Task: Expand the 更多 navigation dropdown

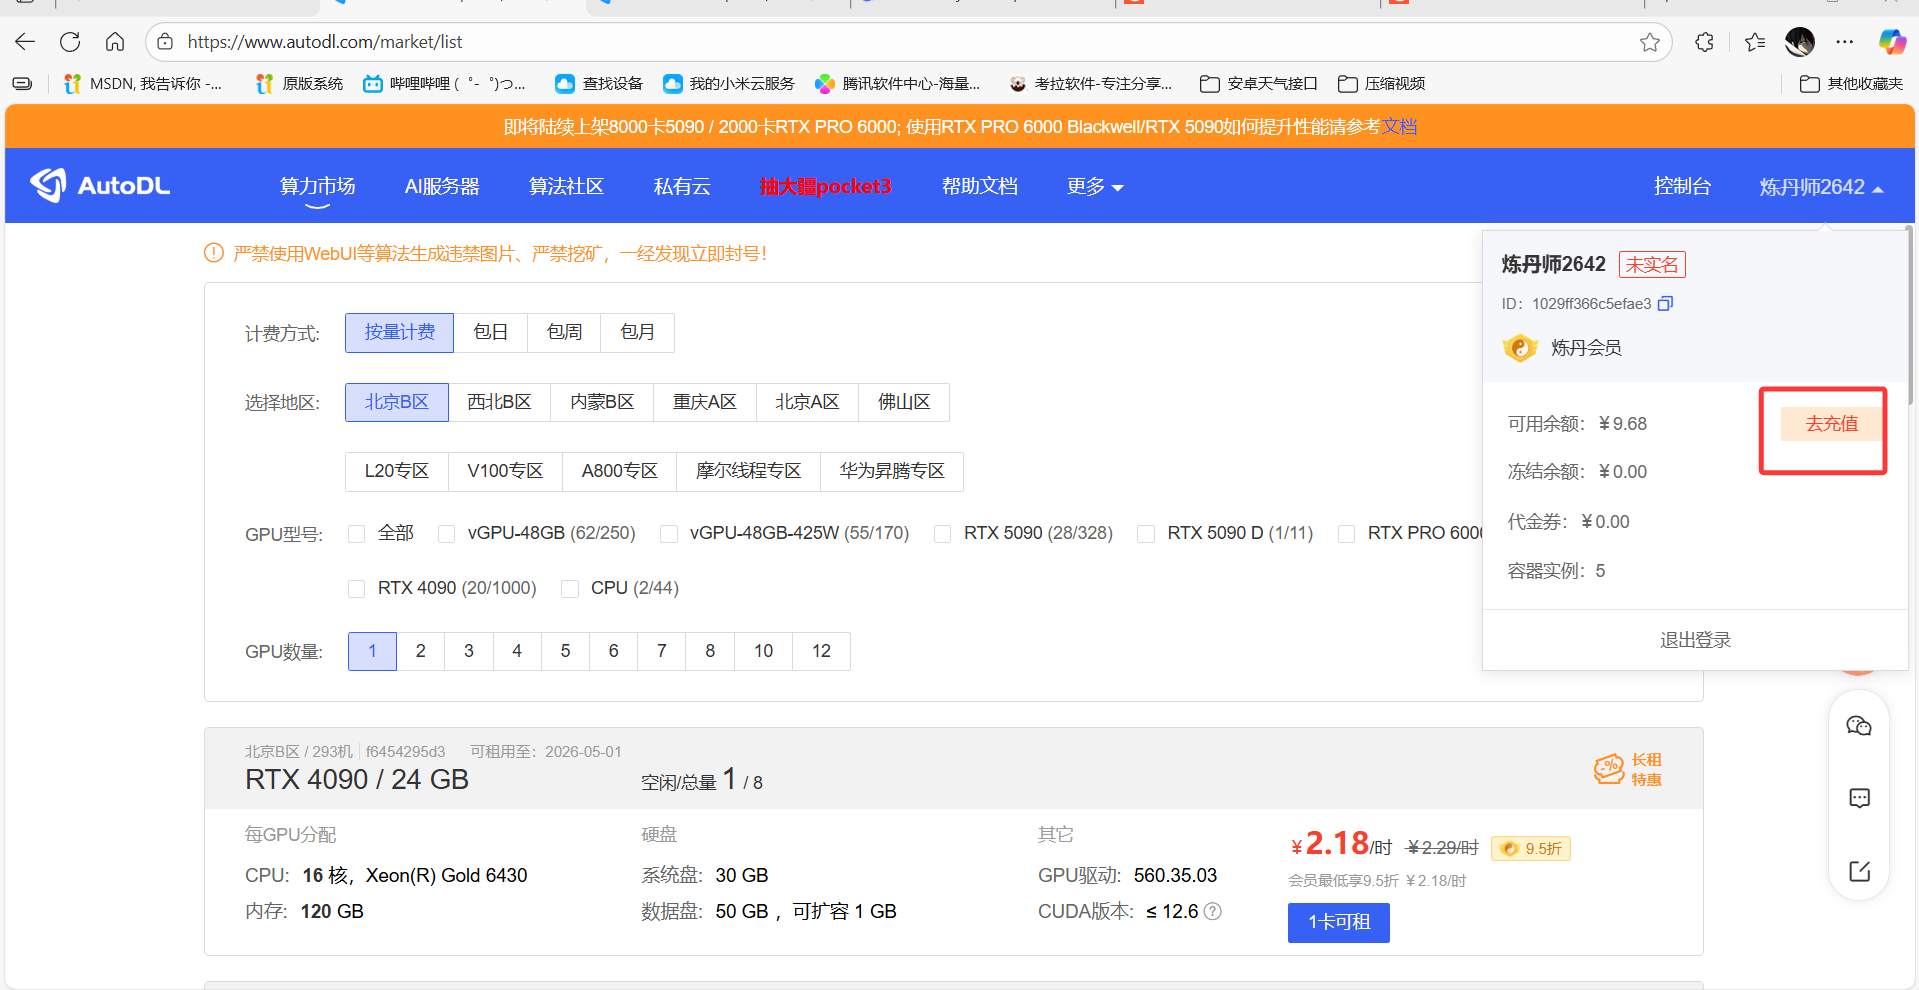Action: [x=1094, y=187]
